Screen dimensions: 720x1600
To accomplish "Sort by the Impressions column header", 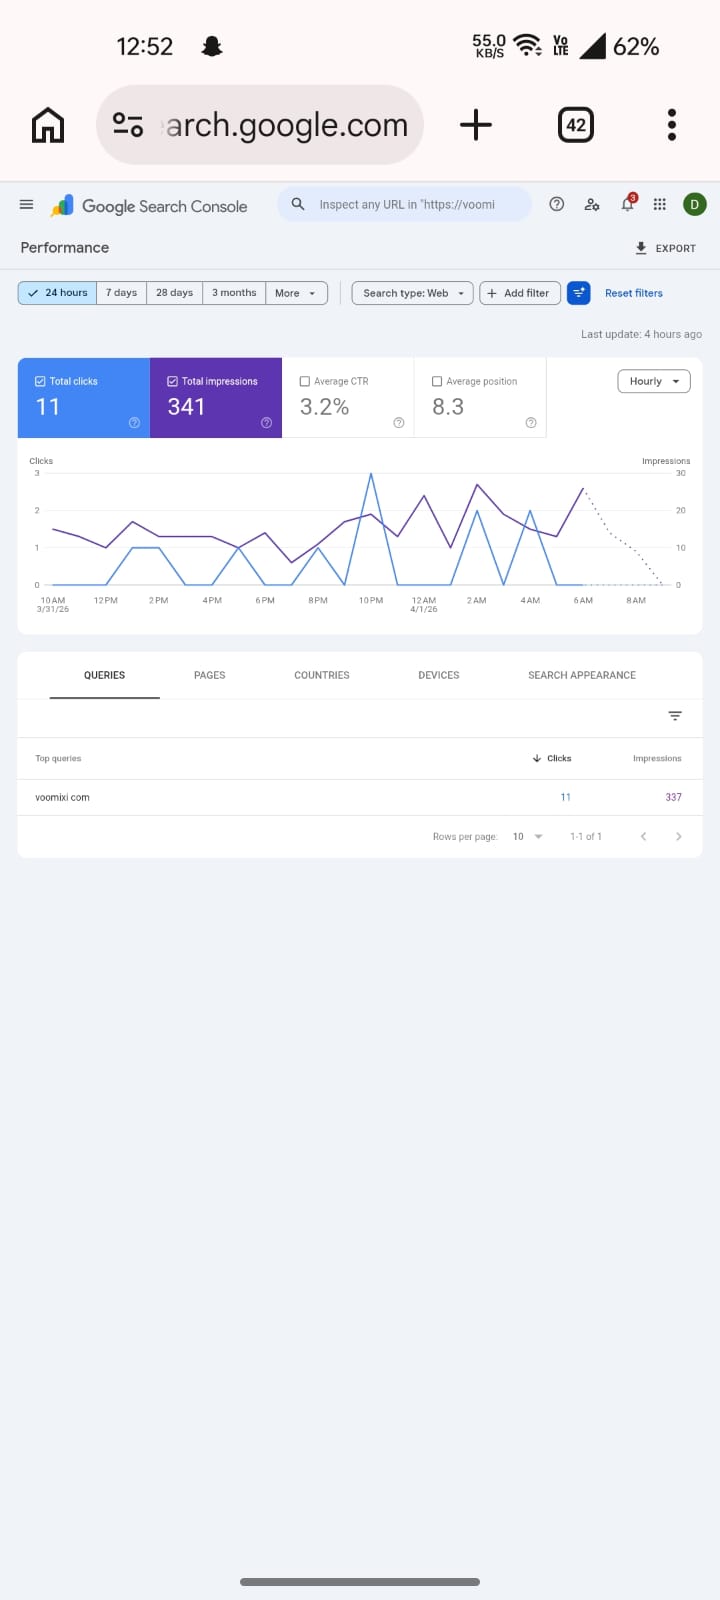I will (x=657, y=758).
